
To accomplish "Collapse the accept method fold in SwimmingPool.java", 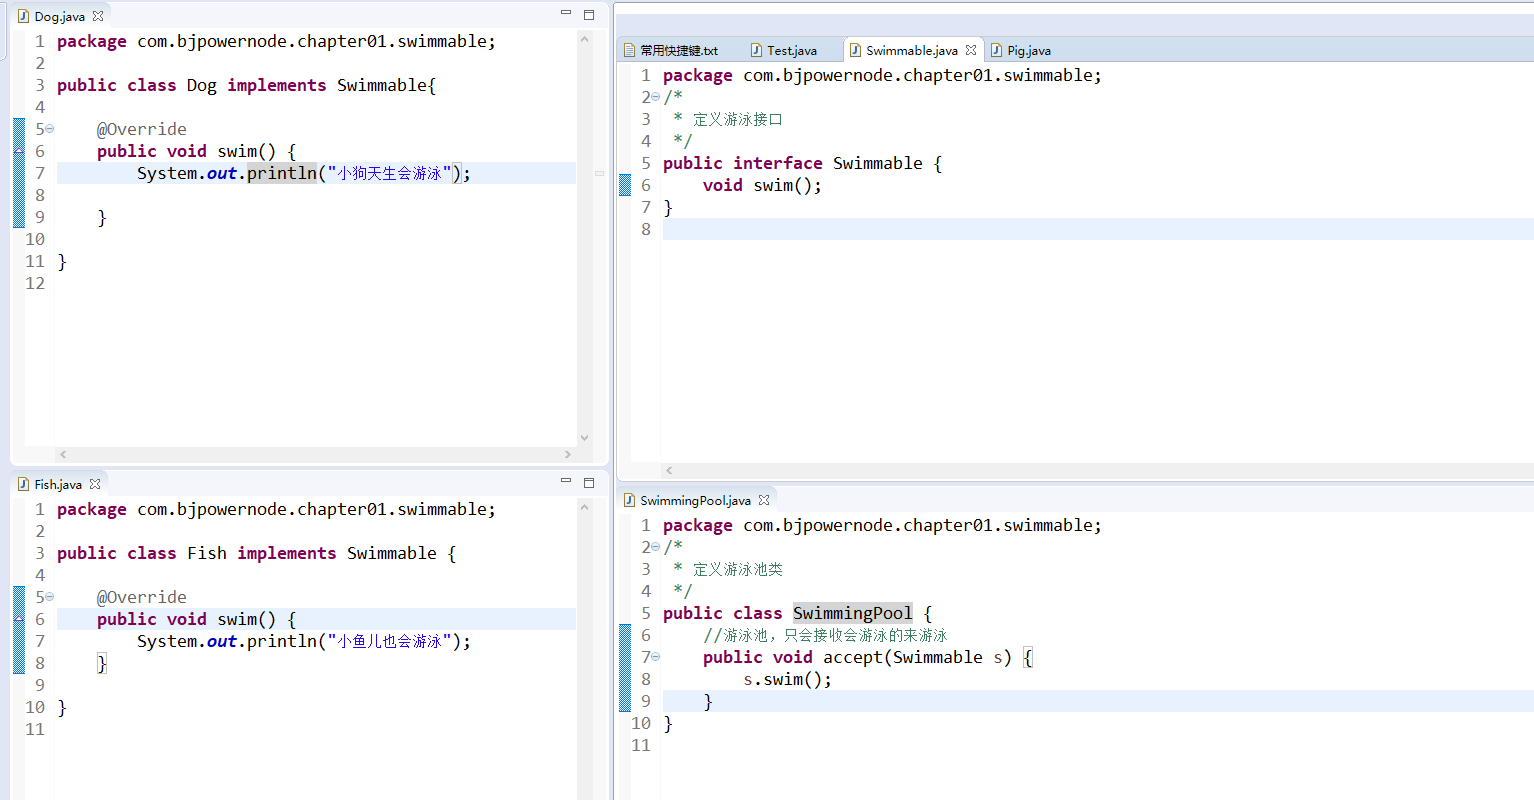I will pos(656,657).
